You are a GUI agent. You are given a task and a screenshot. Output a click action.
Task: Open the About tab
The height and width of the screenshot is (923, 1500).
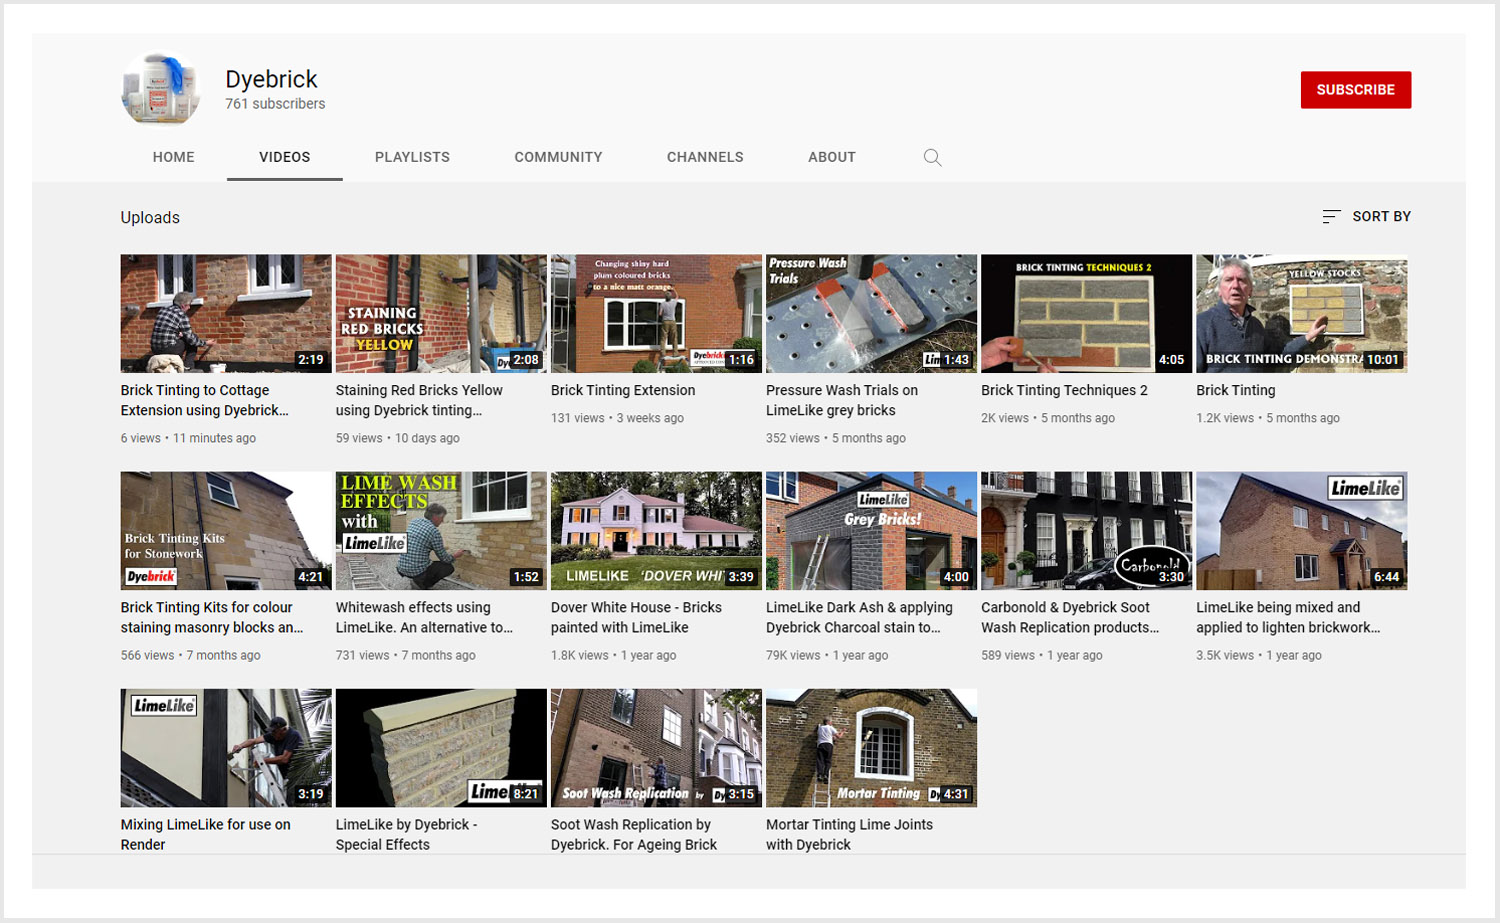(x=831, y=157)
